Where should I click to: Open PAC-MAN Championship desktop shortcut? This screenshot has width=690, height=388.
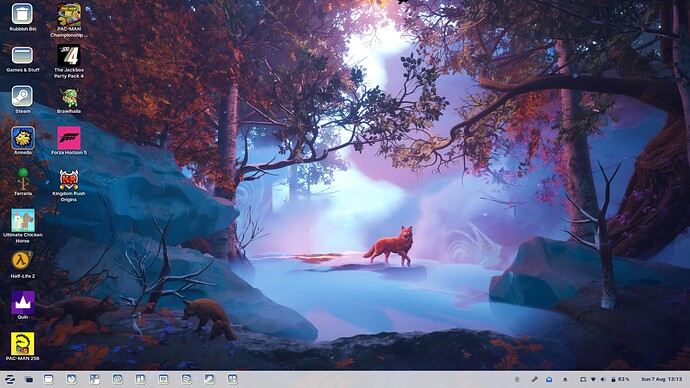pos(69,20)
